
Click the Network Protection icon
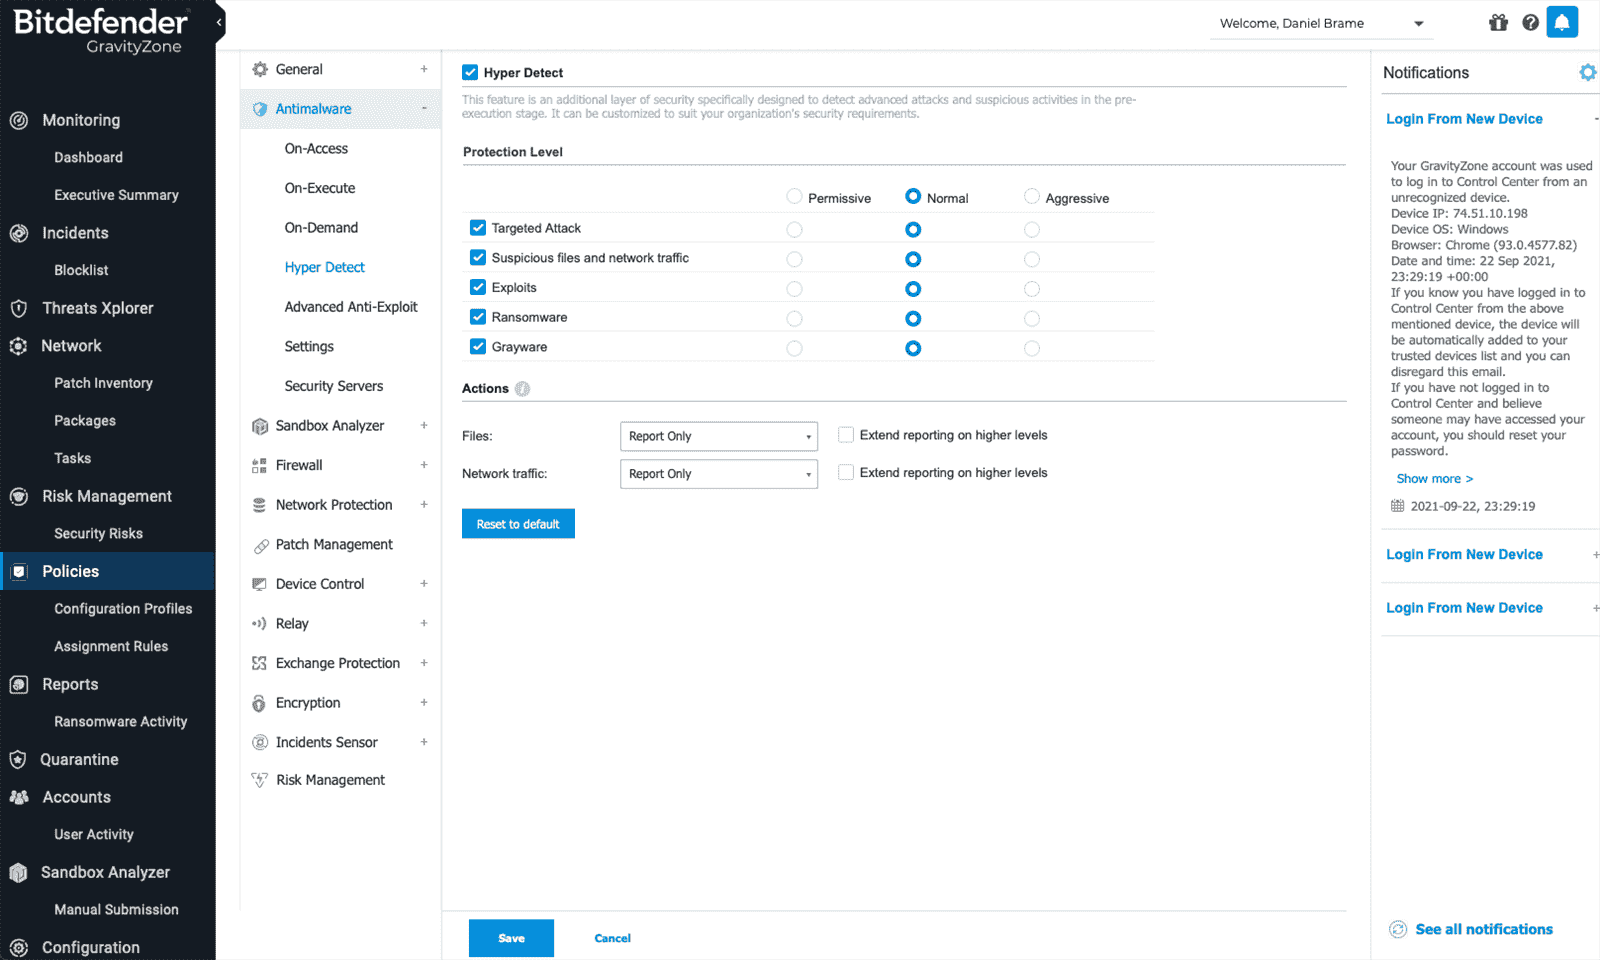[260, 505]
